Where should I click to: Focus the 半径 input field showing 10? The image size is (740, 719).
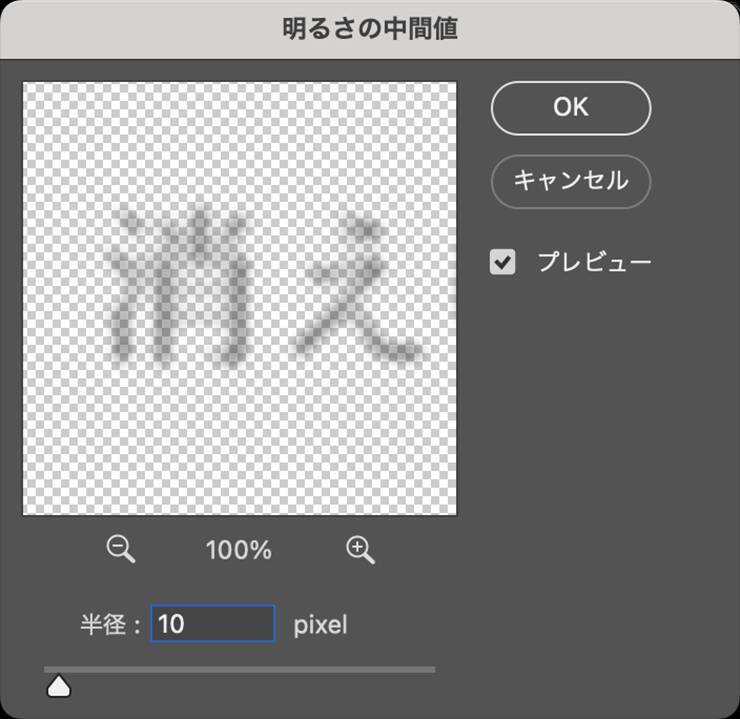point(212,624)
